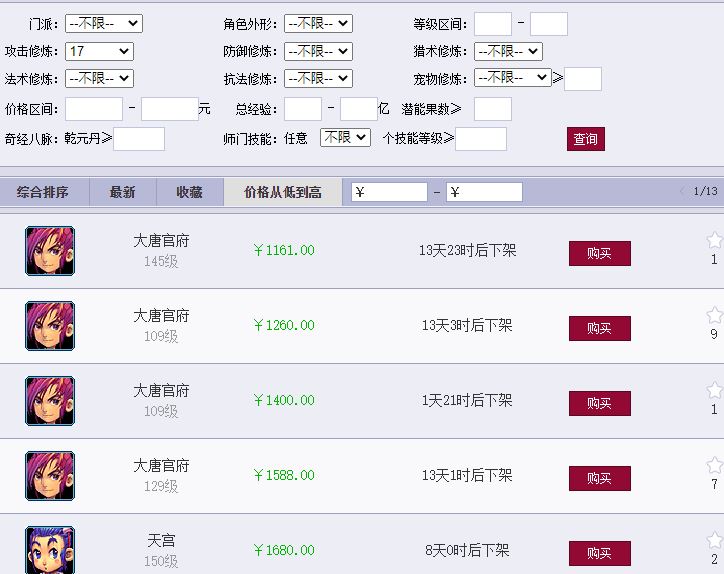The image size is (724, 574).
Task: Star the ¥1588.00 listing
Action: (x=714, y=465)
